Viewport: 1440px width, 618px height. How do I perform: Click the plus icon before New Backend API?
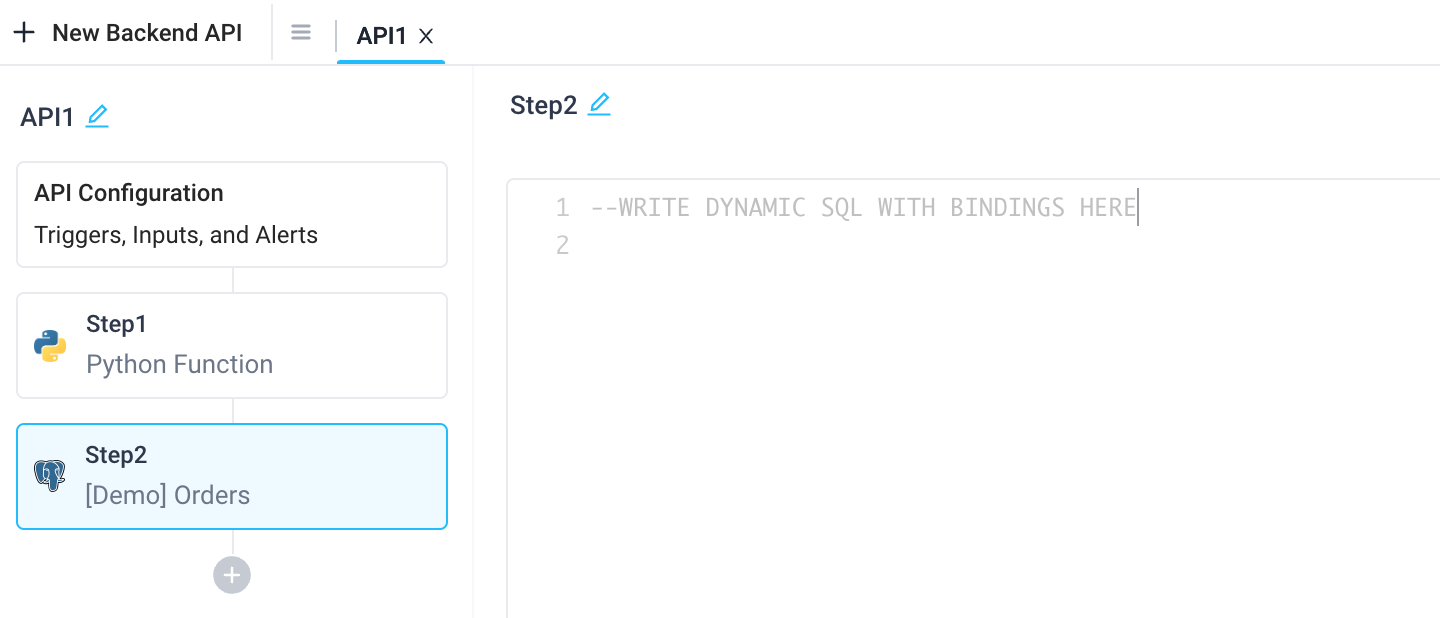pyautogui.click(x=24, y=31)
